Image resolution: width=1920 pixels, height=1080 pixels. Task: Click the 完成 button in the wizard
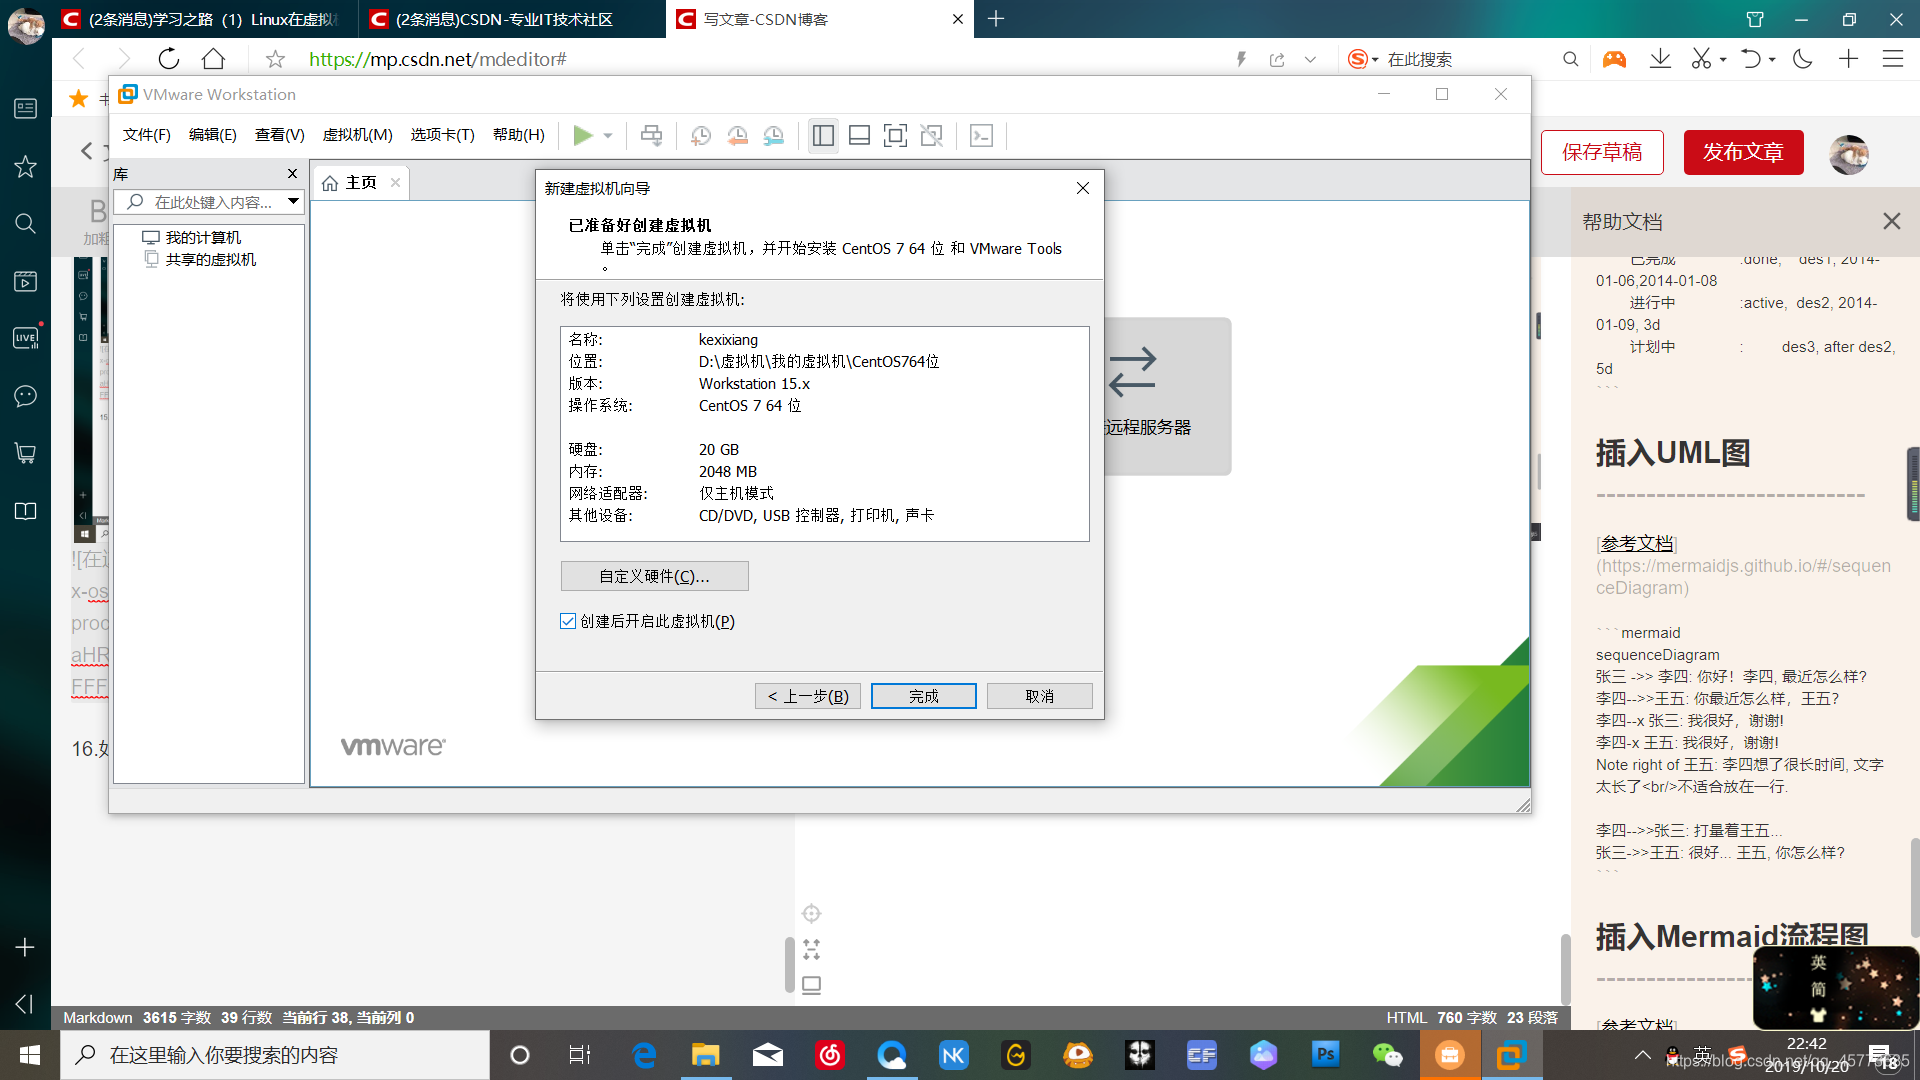point(923,696)
